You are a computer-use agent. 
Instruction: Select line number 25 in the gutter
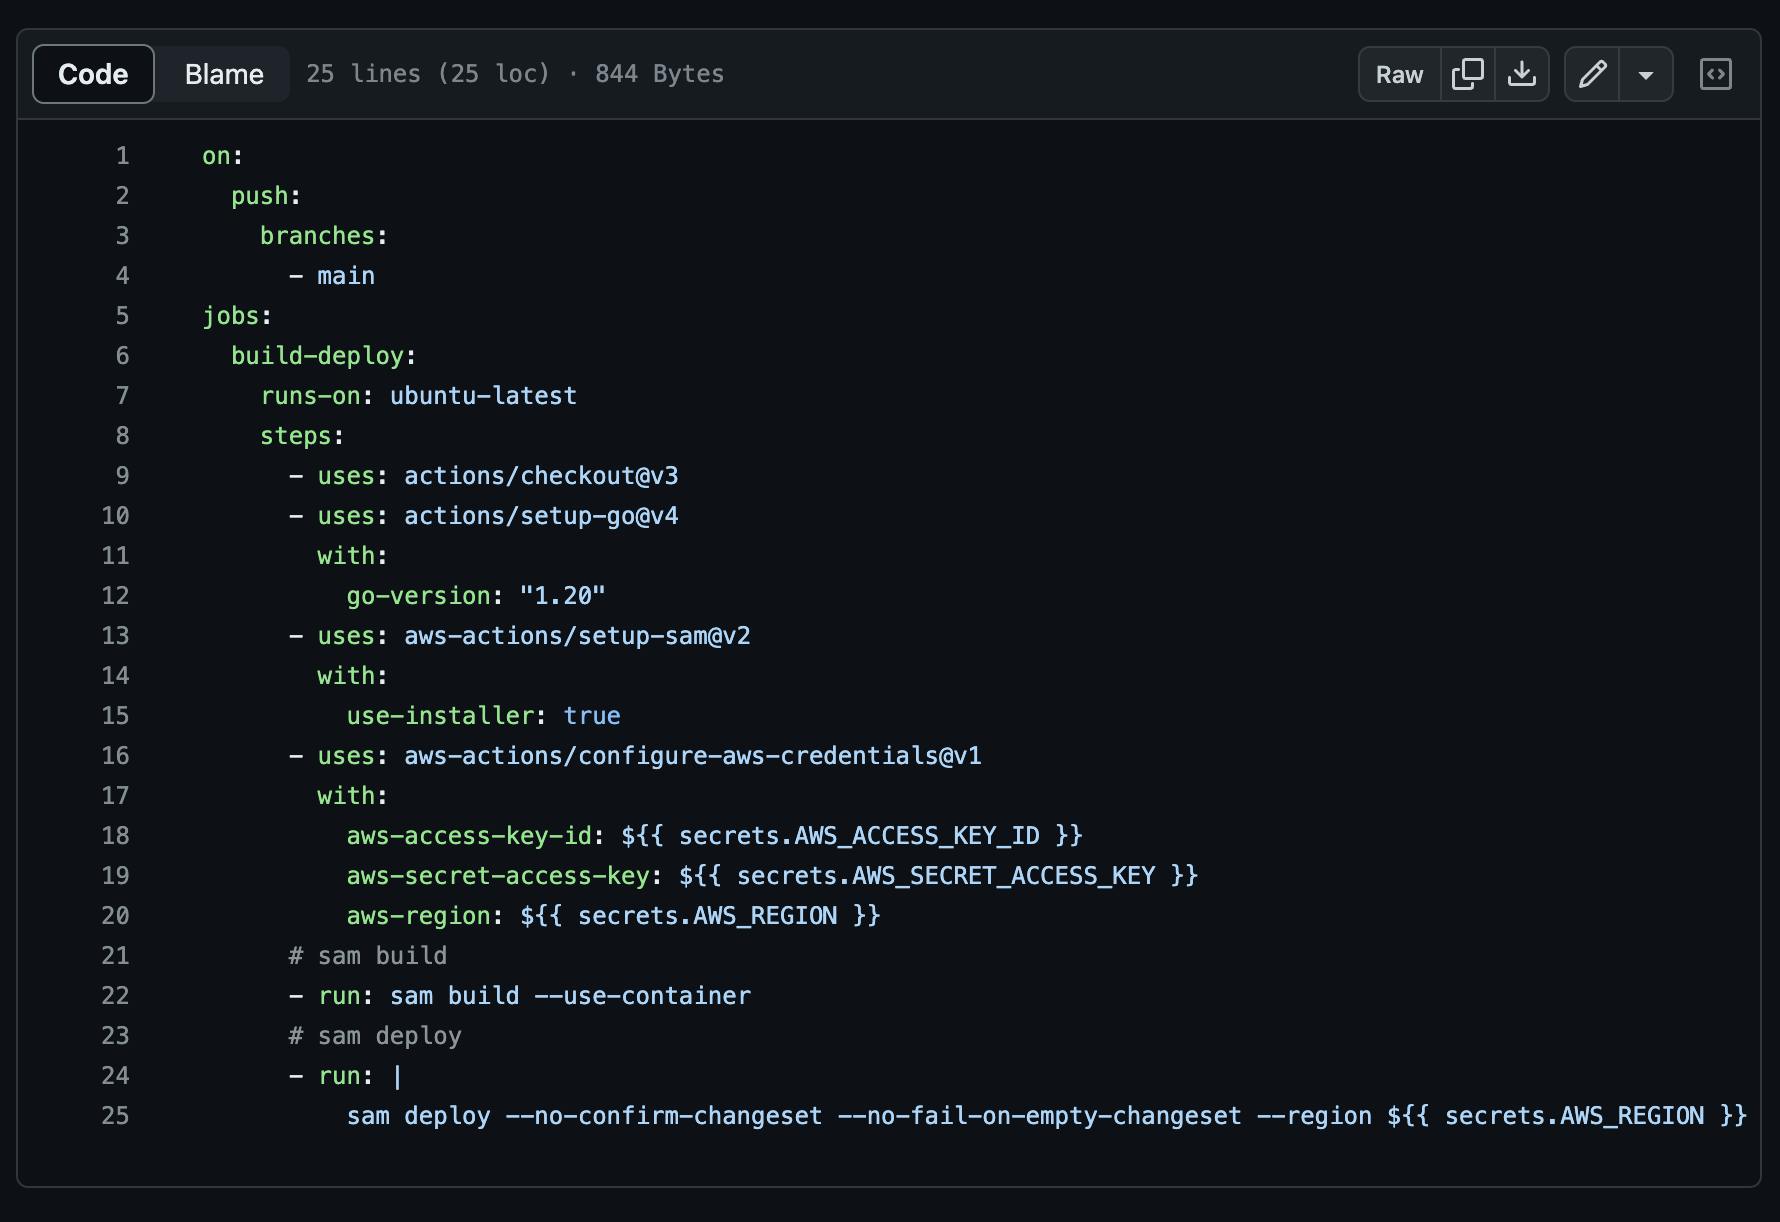click(116, 1116)
